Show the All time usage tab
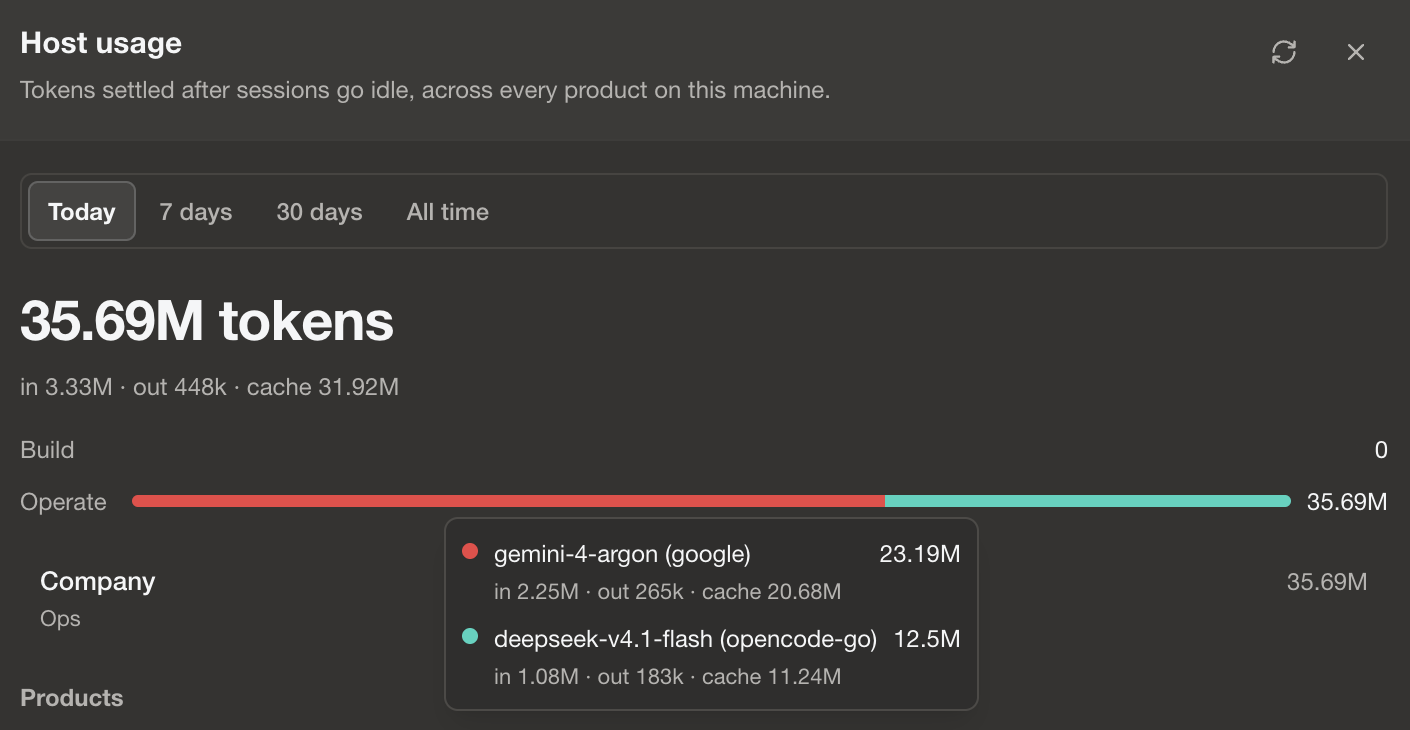The height and width of the screenshot is (730, 1410). [x=448, y=212]
